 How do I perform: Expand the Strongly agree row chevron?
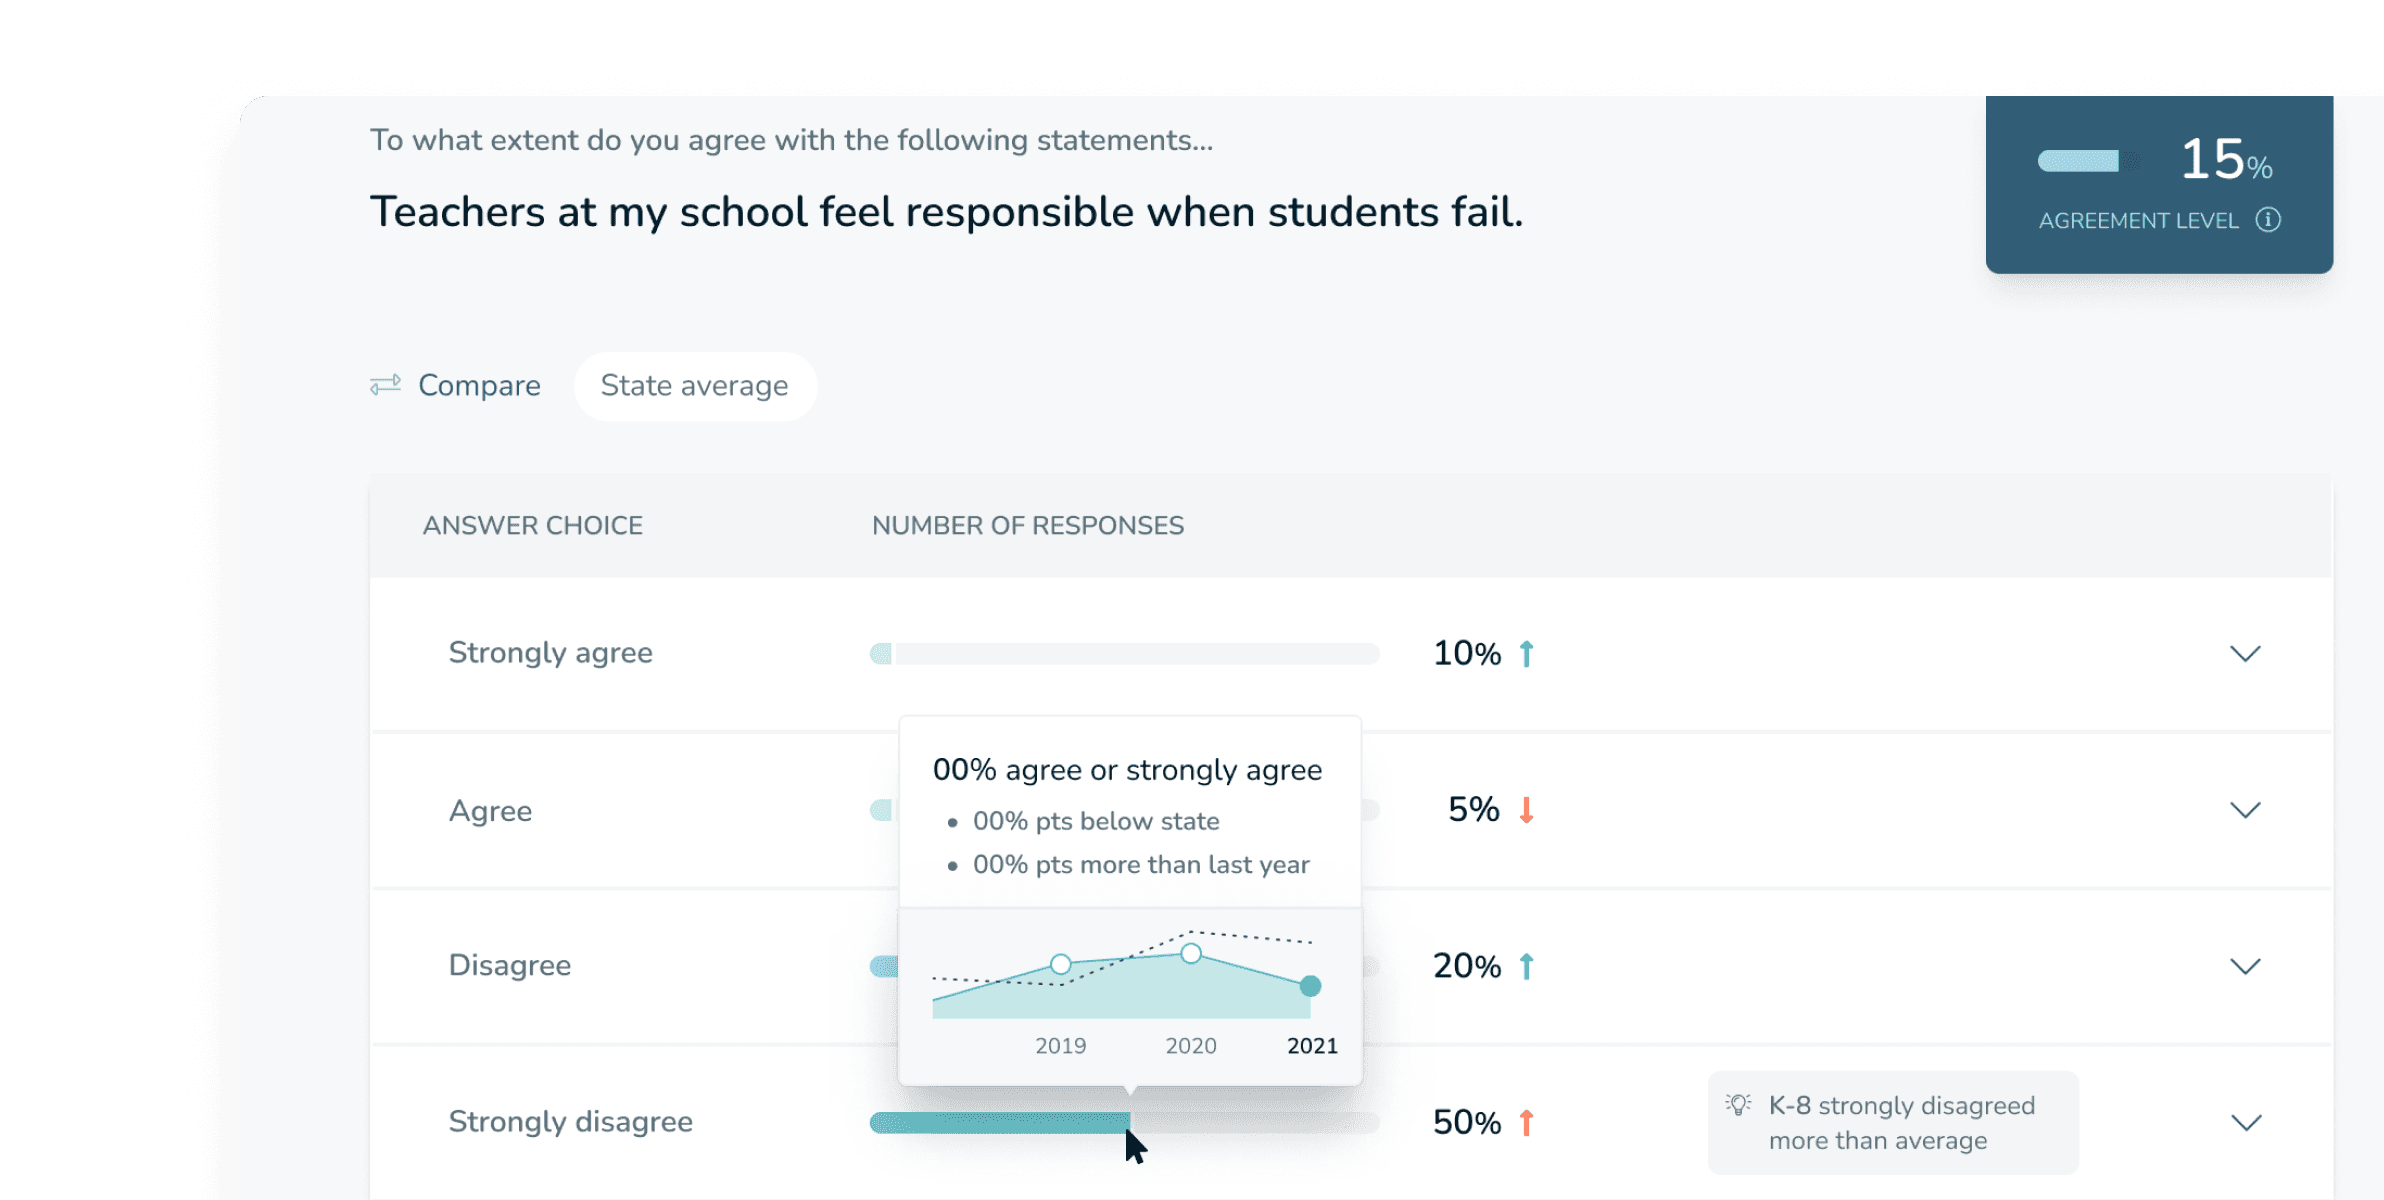point(2246,654)
